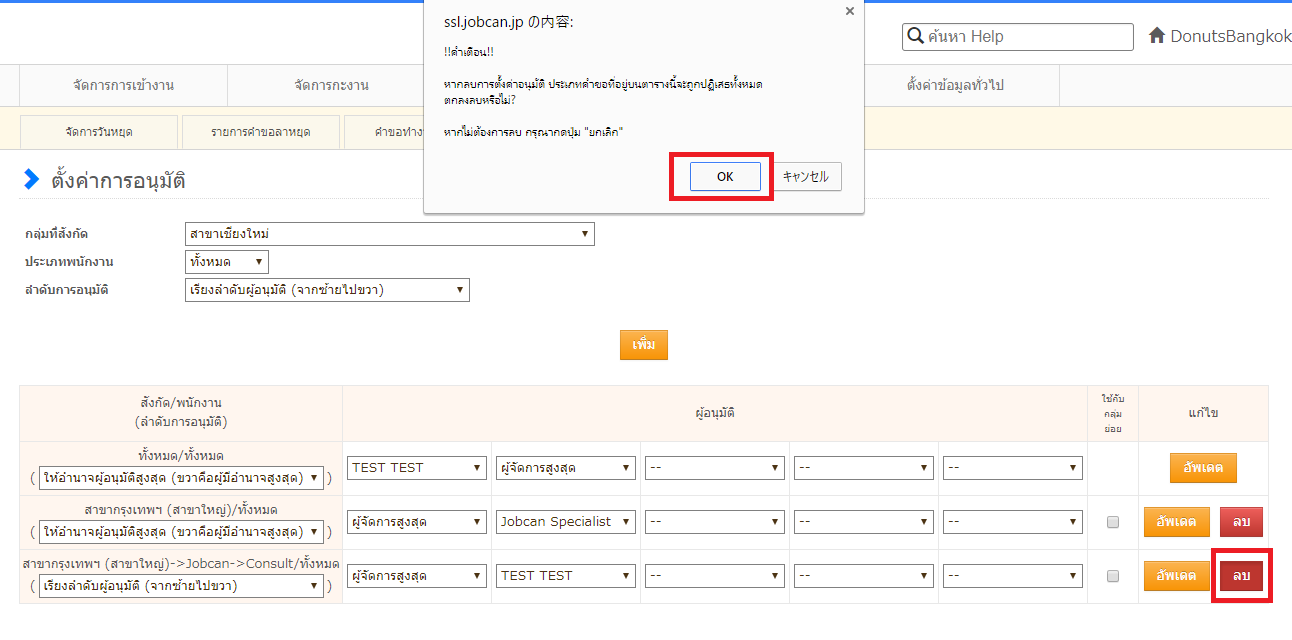Click อัพเดต in the ทั้งหมด/ทั้งหมด row
The height and width of the screenshot is (640, 1292).
pos(1203,468)
